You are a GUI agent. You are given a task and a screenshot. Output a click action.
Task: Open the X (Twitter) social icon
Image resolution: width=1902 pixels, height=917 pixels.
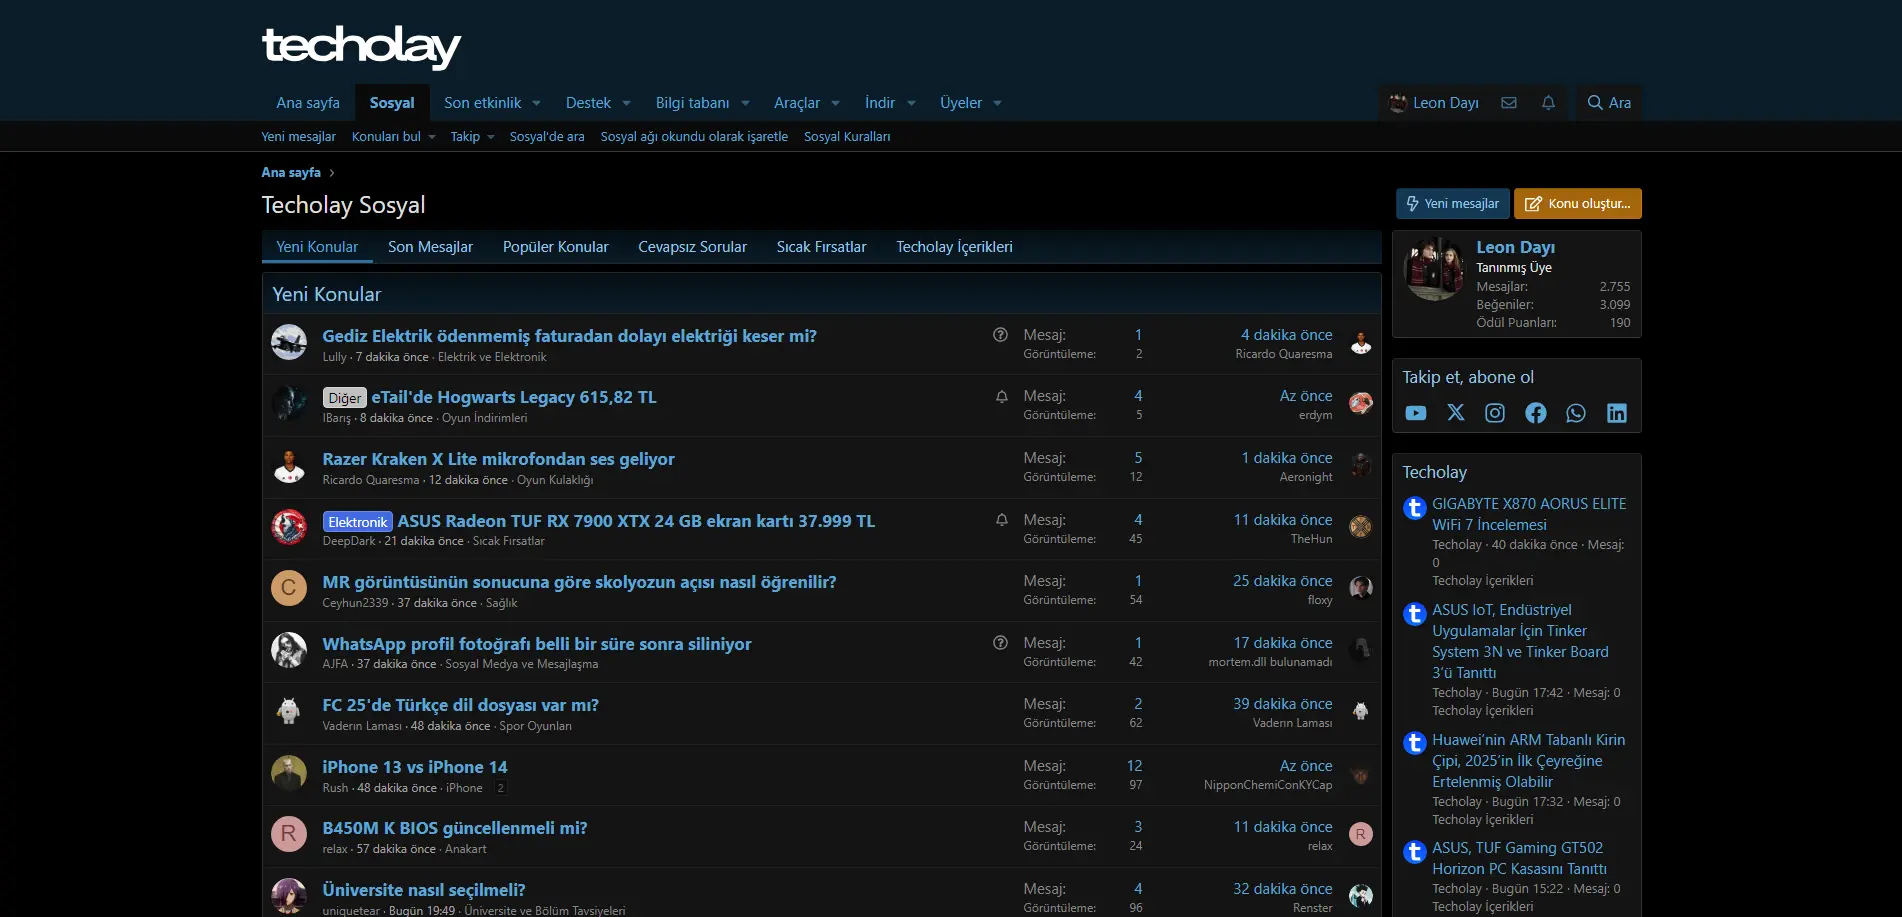(x=1456, y=413)
